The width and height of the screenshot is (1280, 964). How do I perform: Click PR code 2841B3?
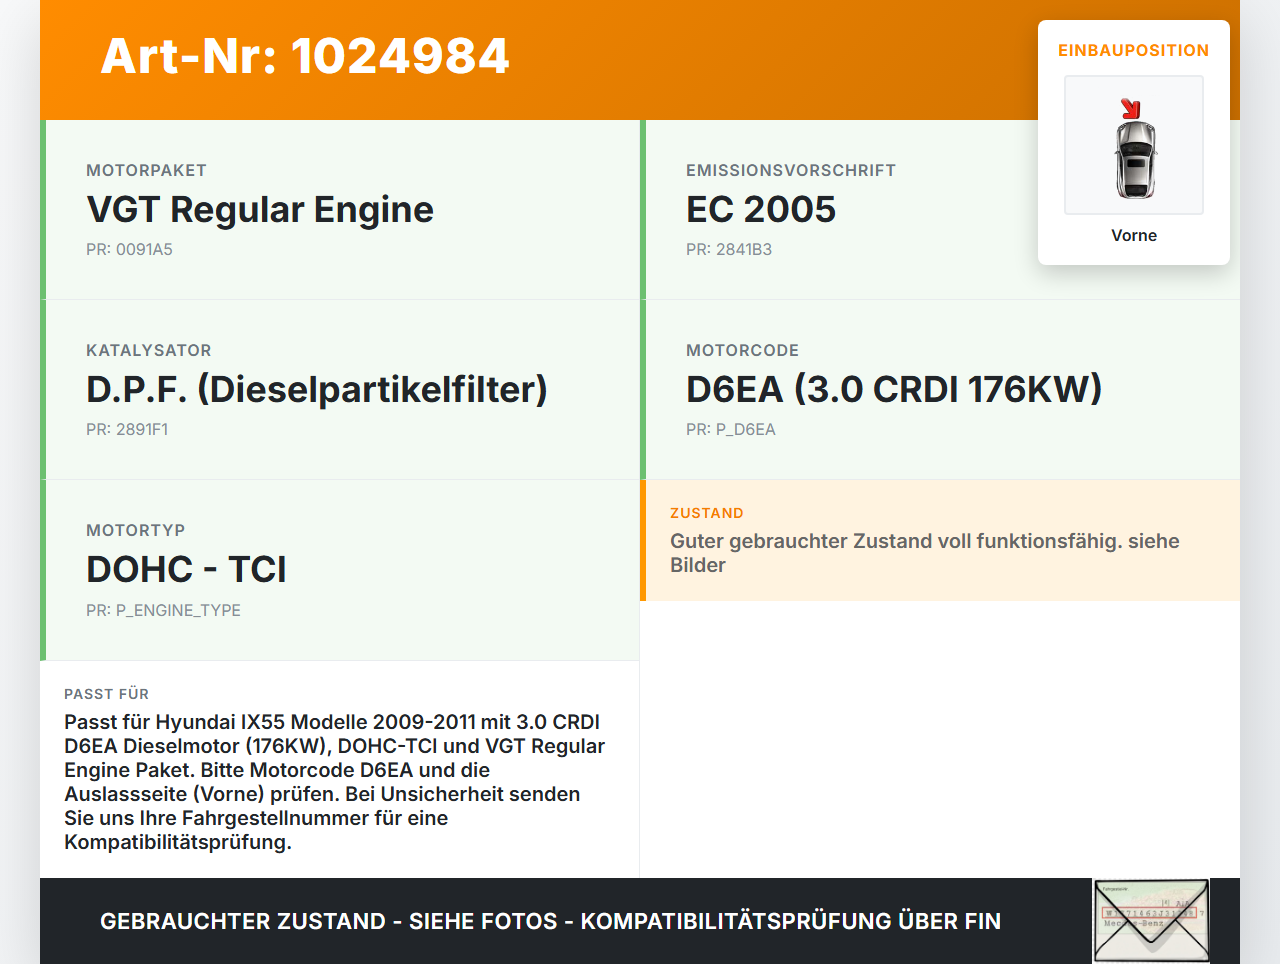coord(729,250)
